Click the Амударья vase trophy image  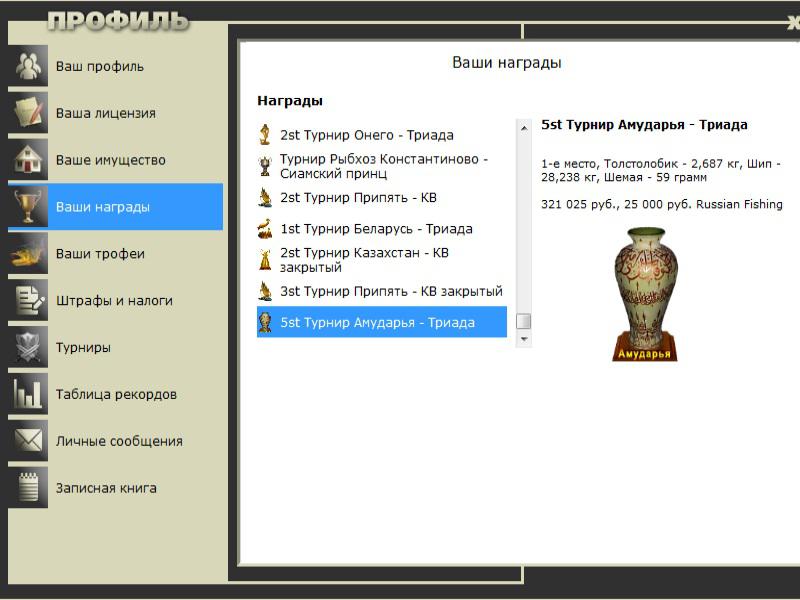(645, 294)
